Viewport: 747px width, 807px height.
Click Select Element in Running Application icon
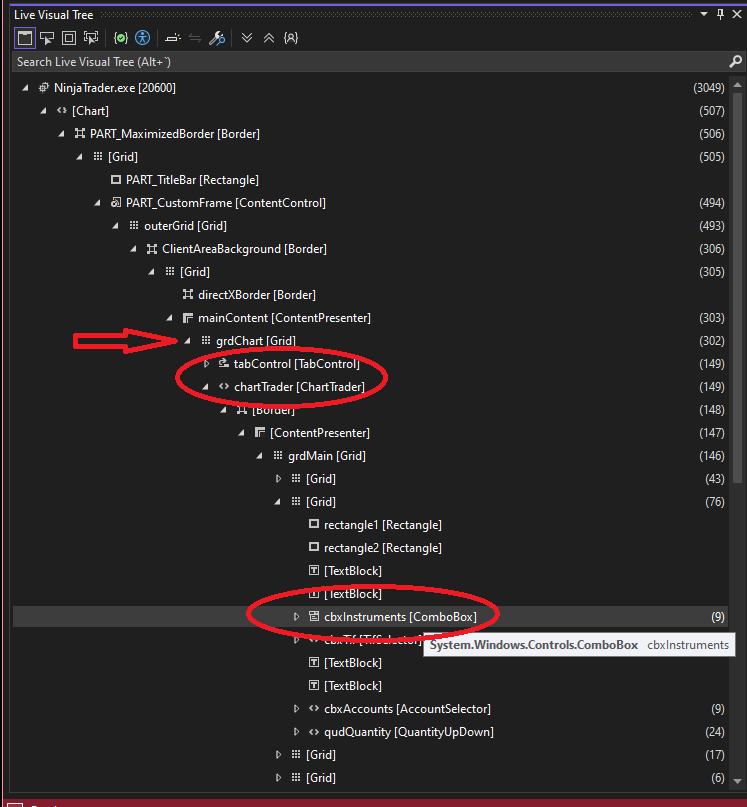click(47, 38)
